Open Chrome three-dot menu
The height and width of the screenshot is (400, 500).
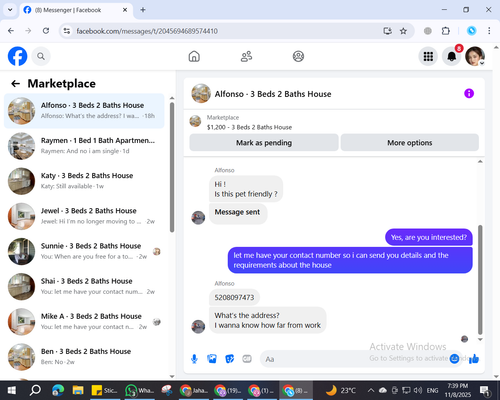pos(489,31)
